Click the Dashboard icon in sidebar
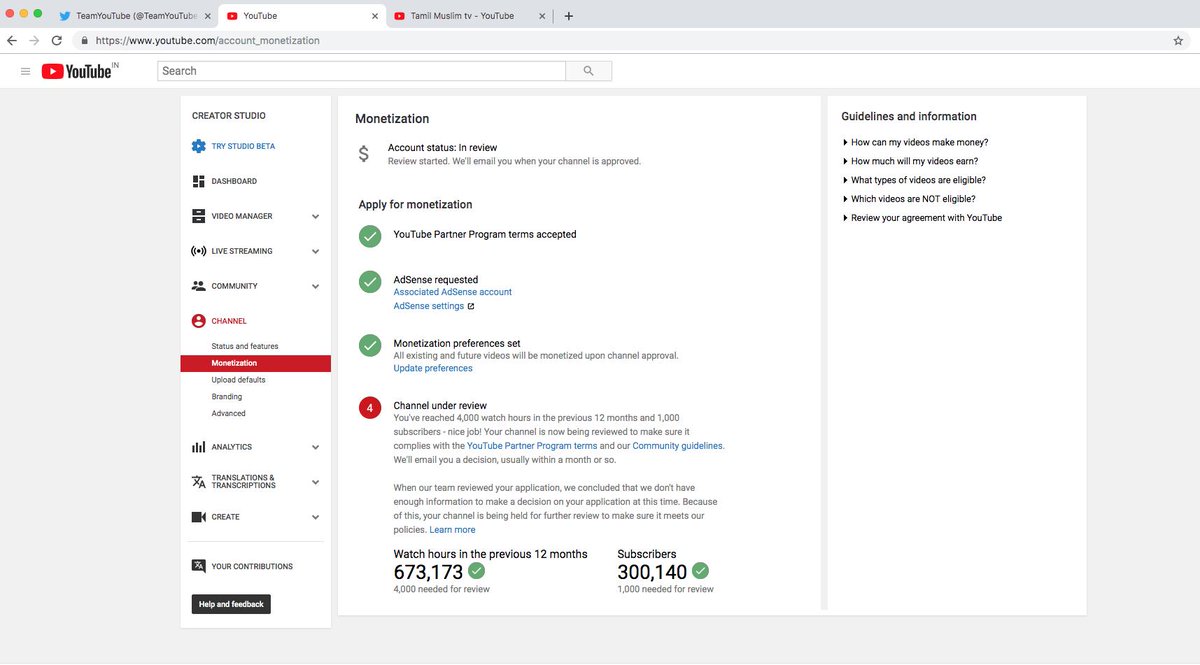Image resolution: width=1200 pixels, height=665 pixels. (198, 181)
